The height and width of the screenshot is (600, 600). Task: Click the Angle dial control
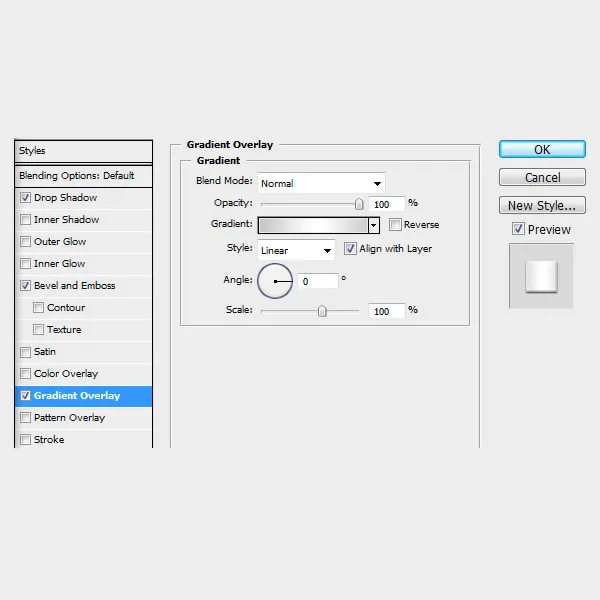pyautogui.click(x=275, y=281)
